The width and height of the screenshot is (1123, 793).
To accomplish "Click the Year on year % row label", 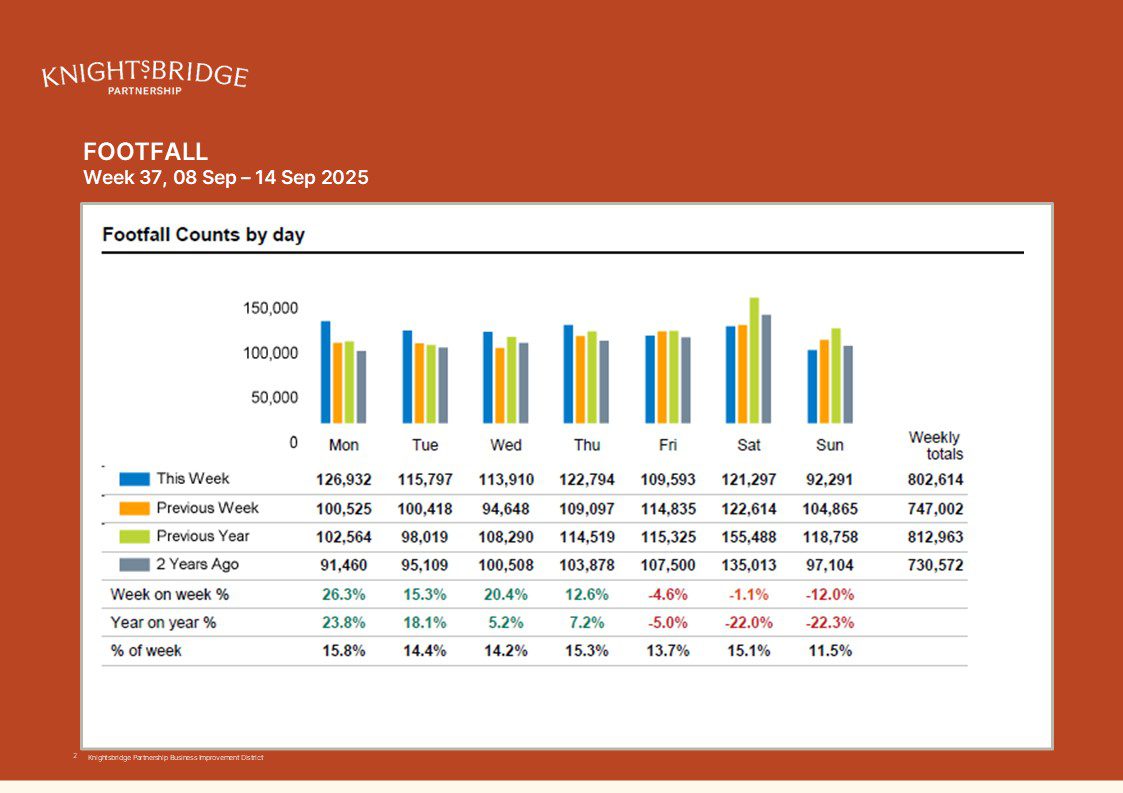I will point(163,622).
